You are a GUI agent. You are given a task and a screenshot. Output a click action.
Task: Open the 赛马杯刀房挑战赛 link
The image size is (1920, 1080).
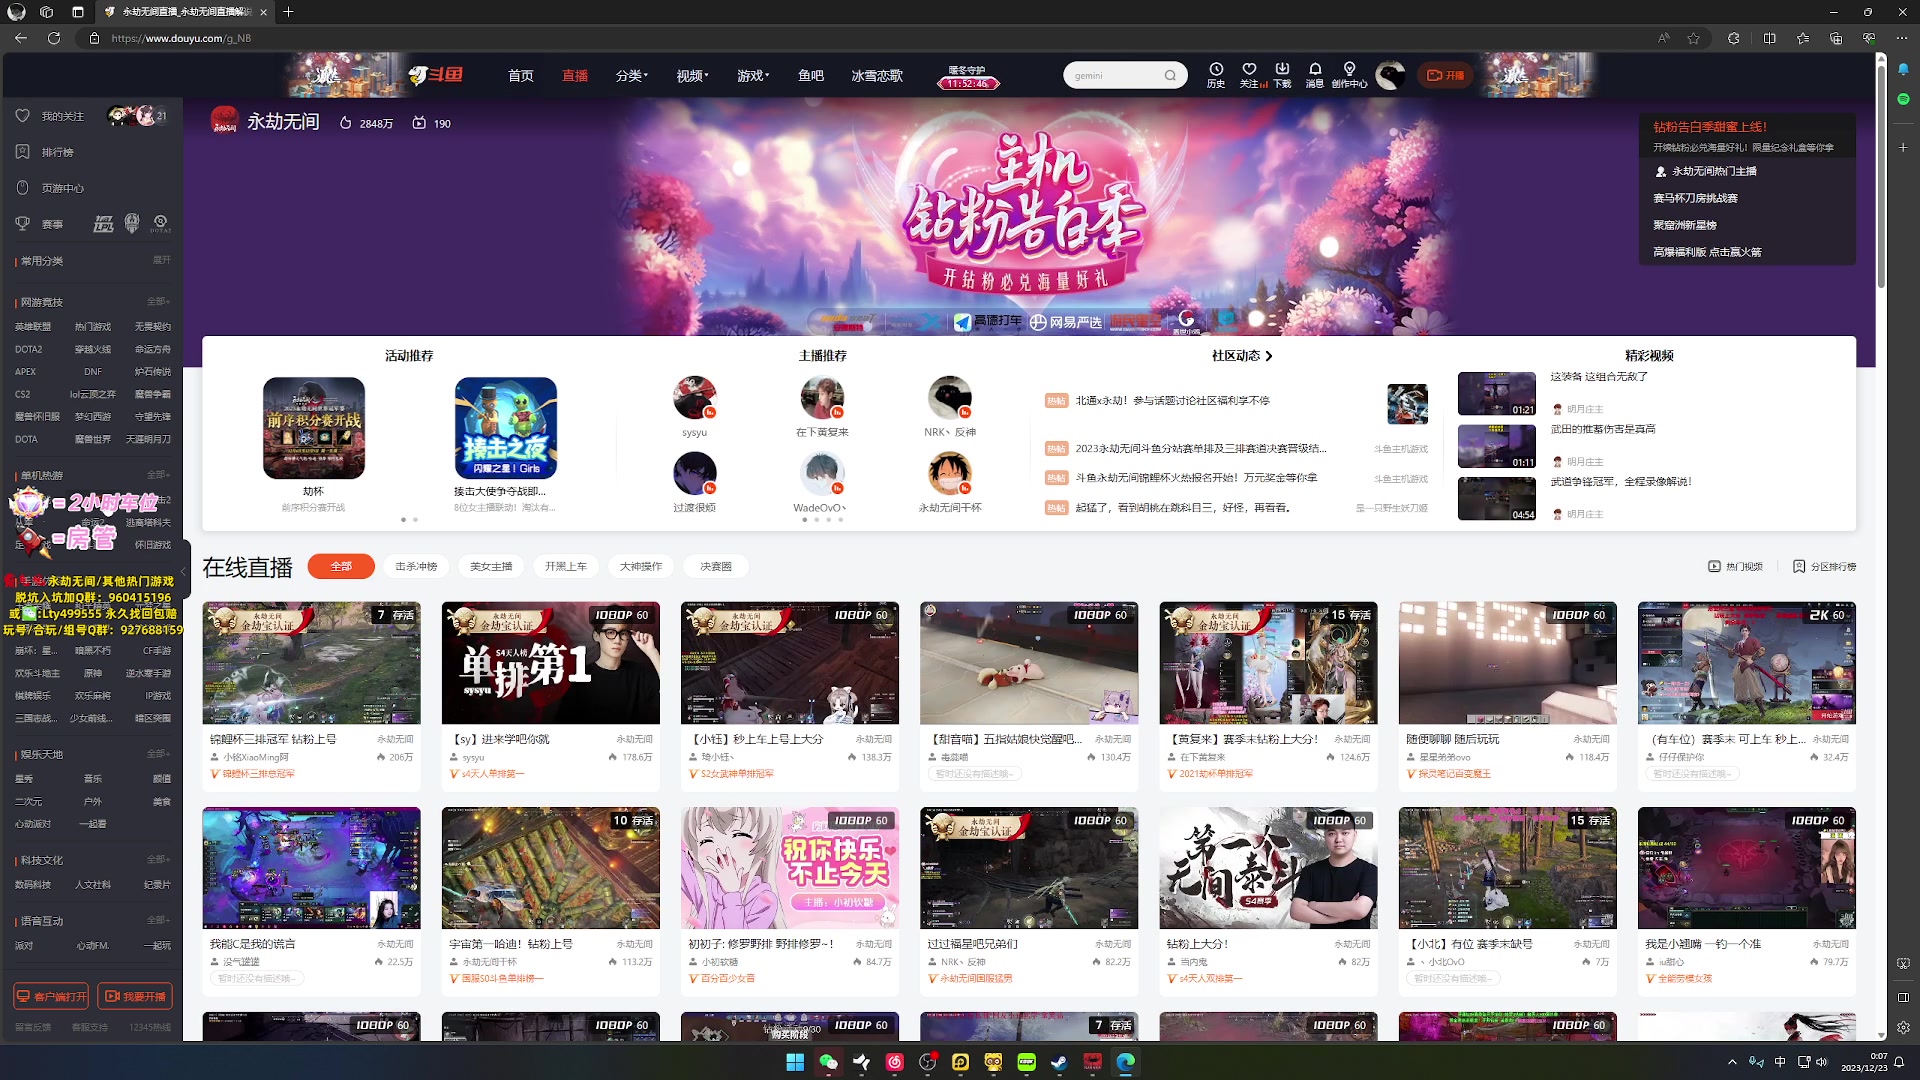pos(1695,198)
